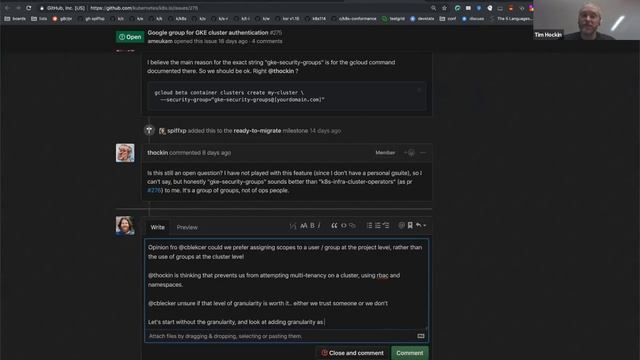Open the 'gh spiffxp' bookmark
Image resolution: width=640 pixels, height=360 pixels.
pyautogui.click(x=91, y=18)
